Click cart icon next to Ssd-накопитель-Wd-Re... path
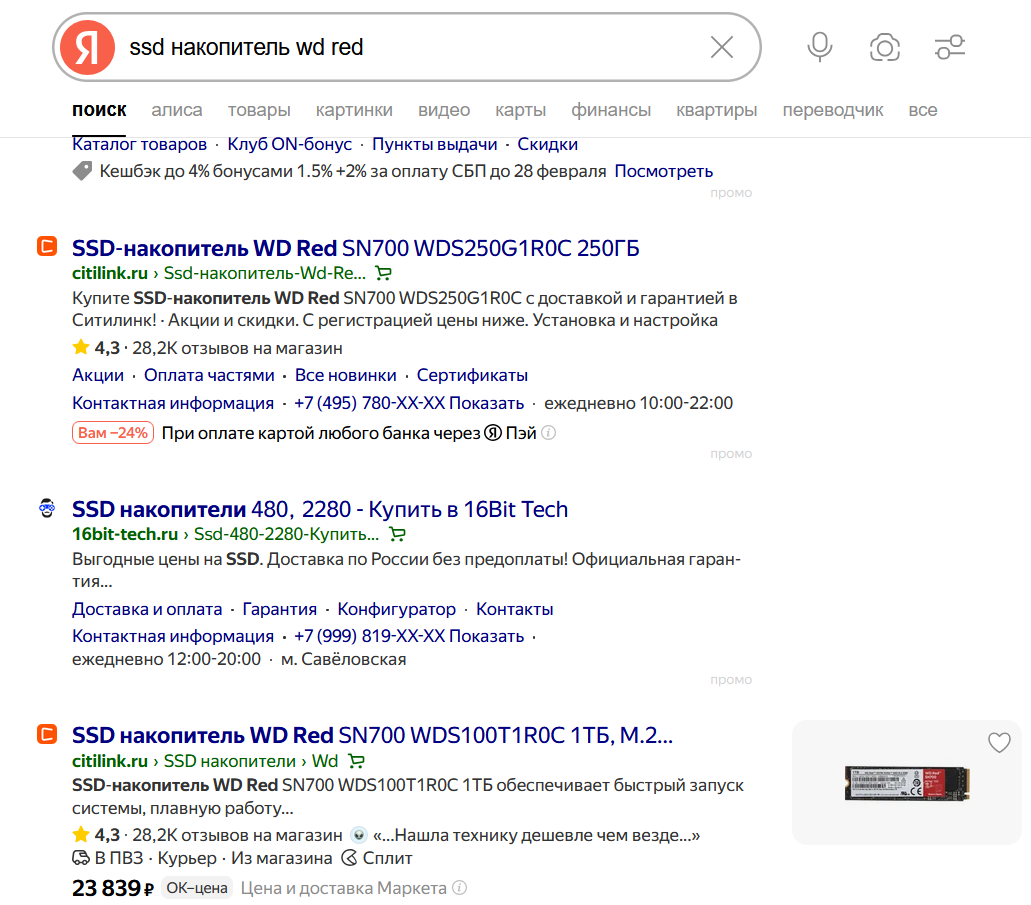The image size is (1031, 905). coord(383,272)
